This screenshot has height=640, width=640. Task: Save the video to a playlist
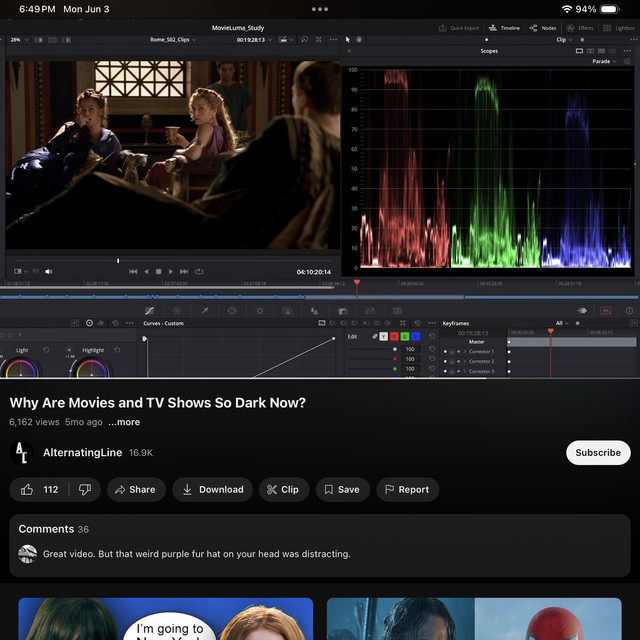[342, 489]
